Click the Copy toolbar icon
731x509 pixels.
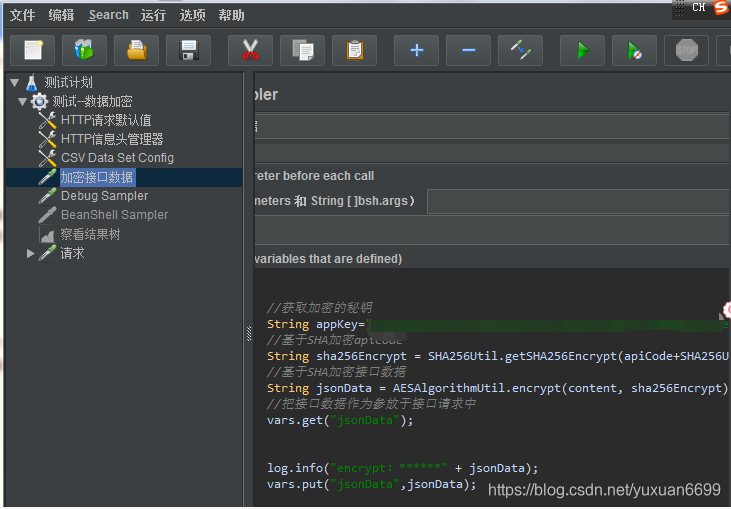pyautogui.click(x=303, y=50)
